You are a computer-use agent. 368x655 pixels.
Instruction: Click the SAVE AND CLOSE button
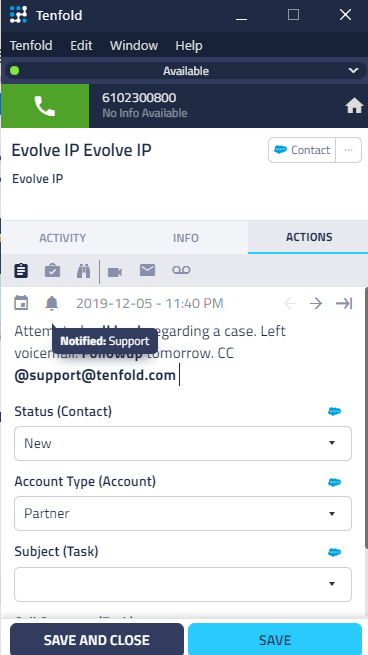pos(97,640)
